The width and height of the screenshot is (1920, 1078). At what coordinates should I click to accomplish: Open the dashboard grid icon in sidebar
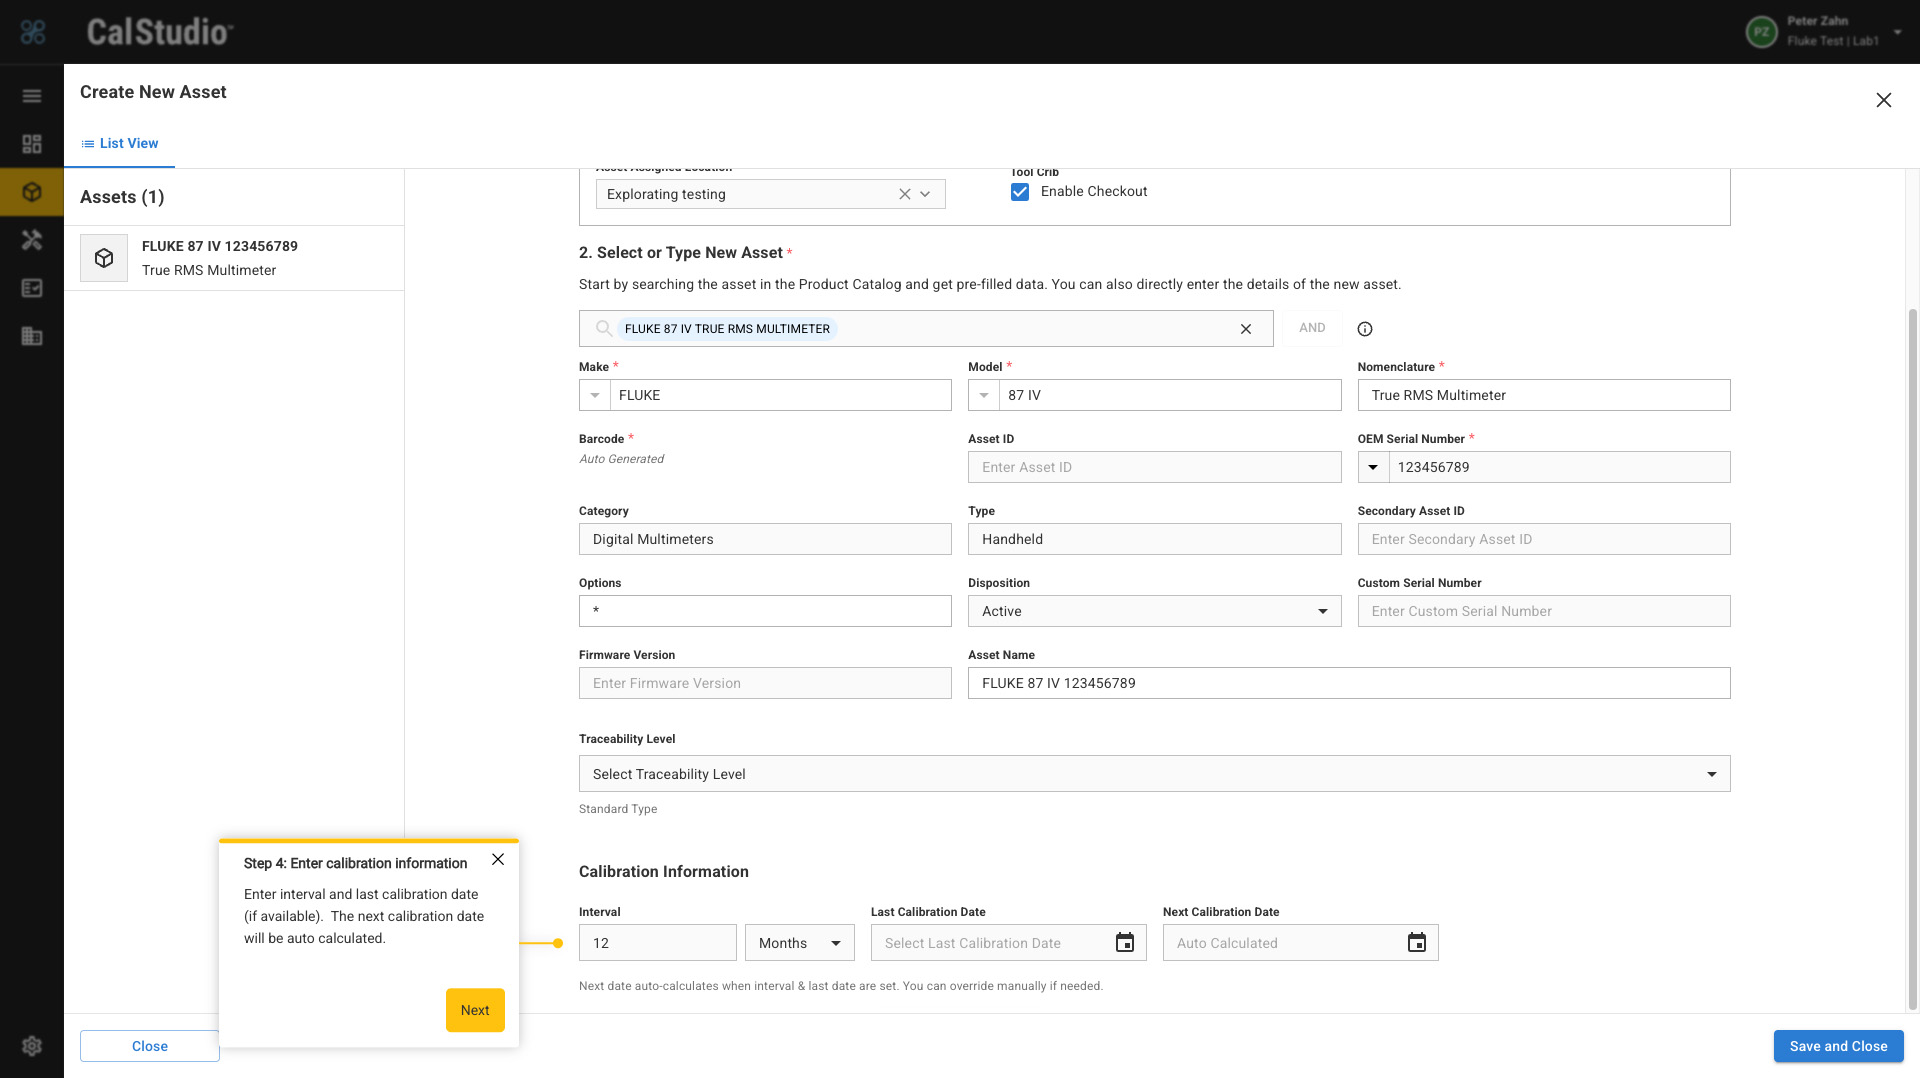[32, 144]
